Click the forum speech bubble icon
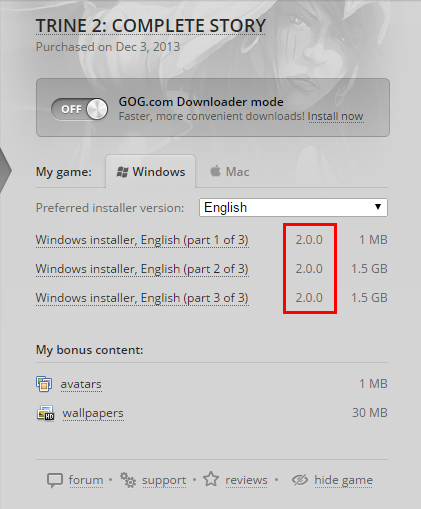The width and height of the screenshot is (421, 509). (x=55, y=481)
